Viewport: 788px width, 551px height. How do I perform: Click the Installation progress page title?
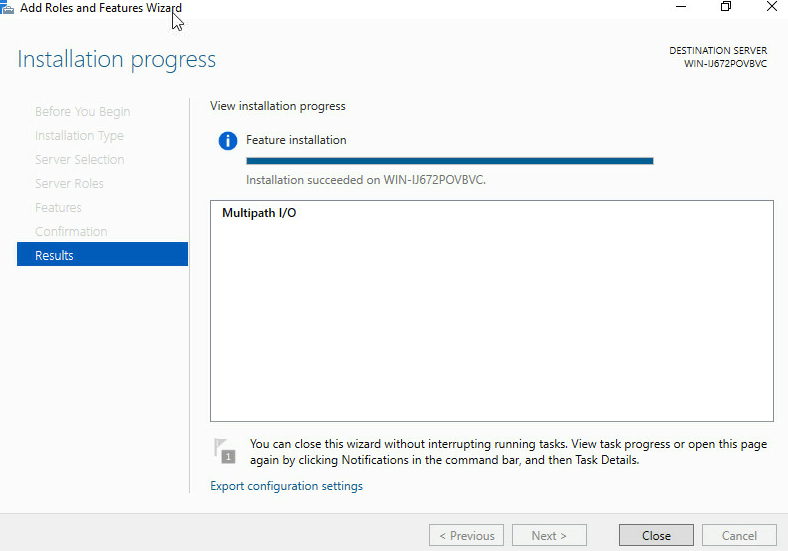click(x=117, y=59)
